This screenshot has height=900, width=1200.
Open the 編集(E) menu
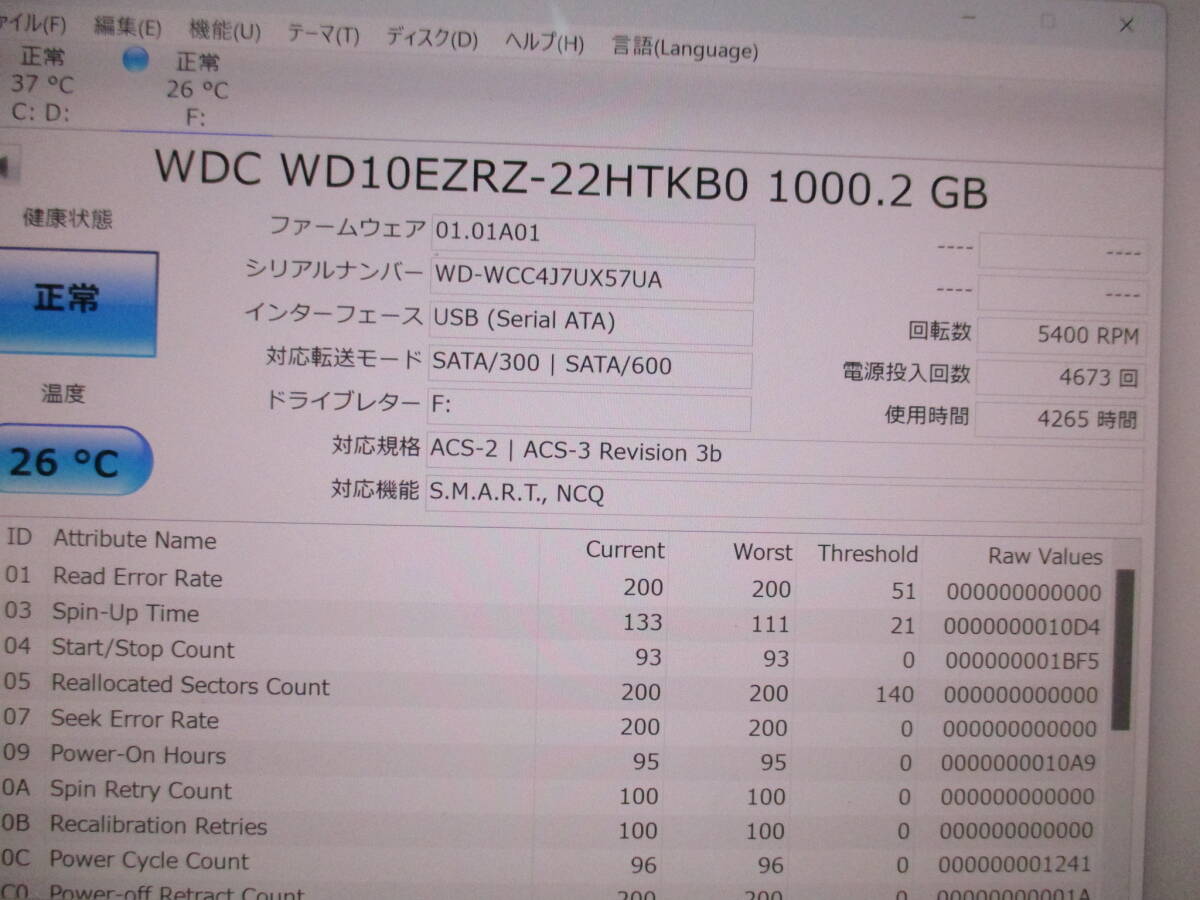coord(127,27)
